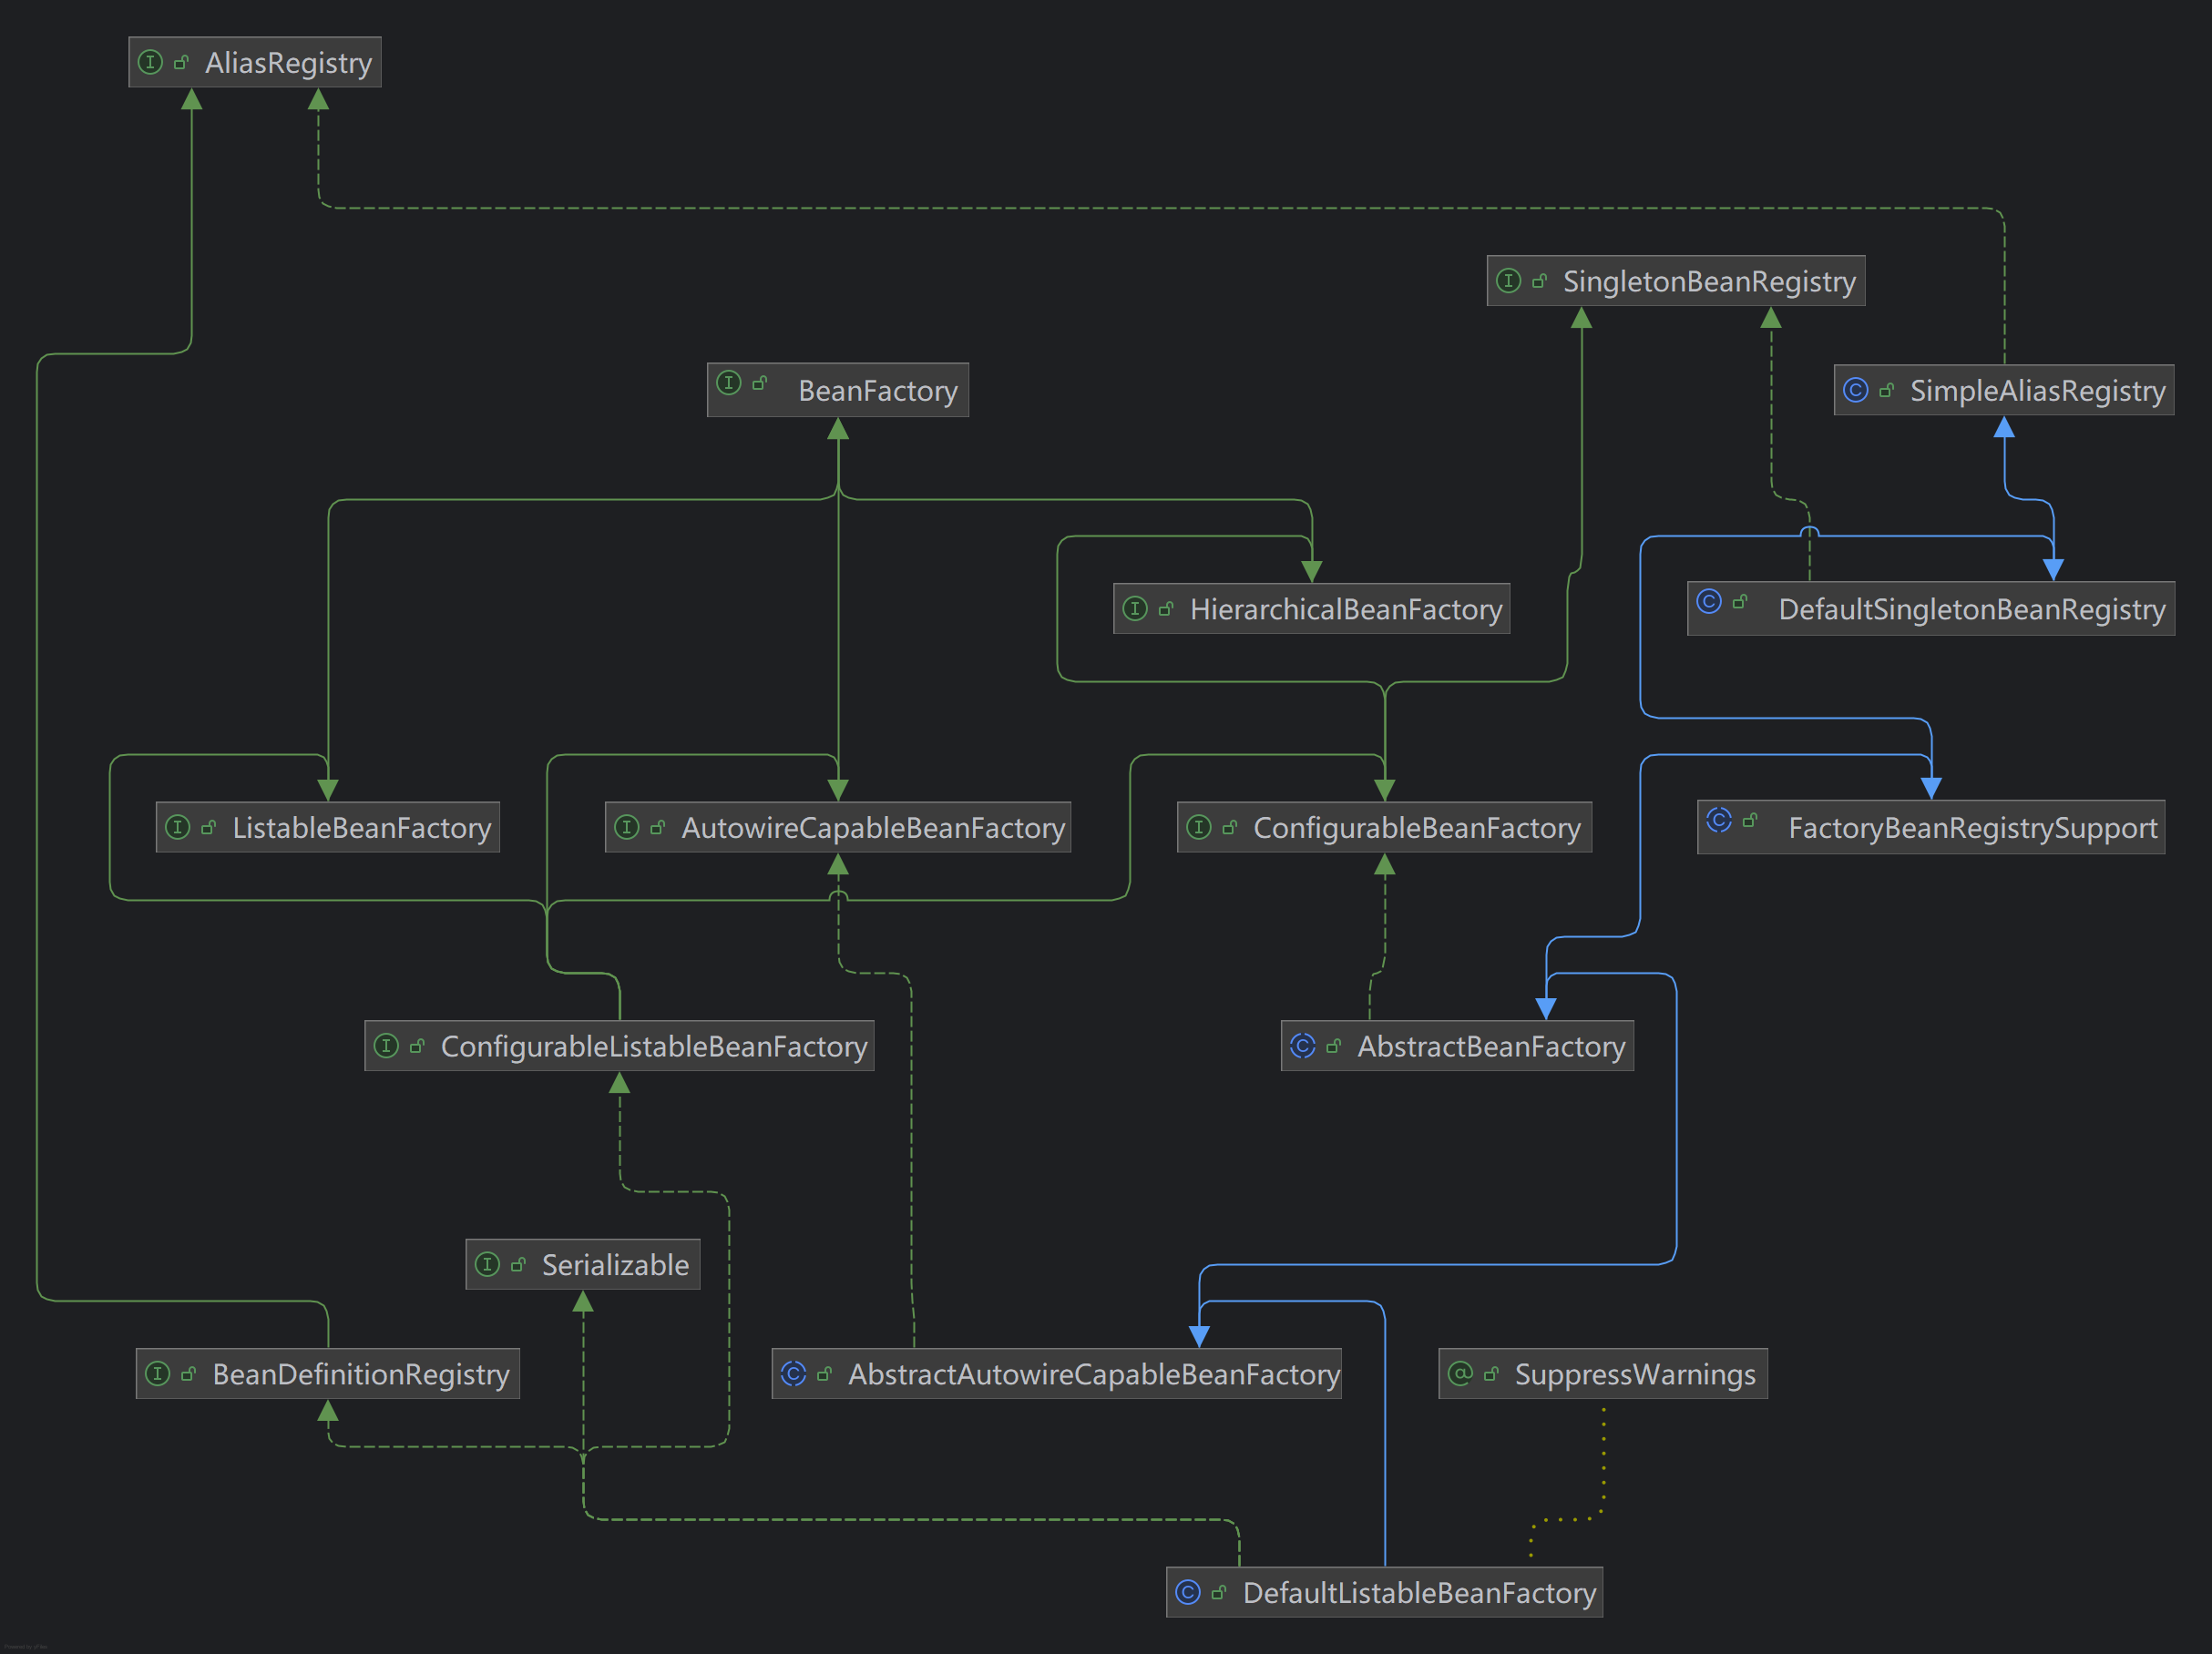The width and height of the screenshot is (2212, 1654).
Task: Click the class icon on AbstractAutowireCapableBeanFactory
Action: [794, 1374]
